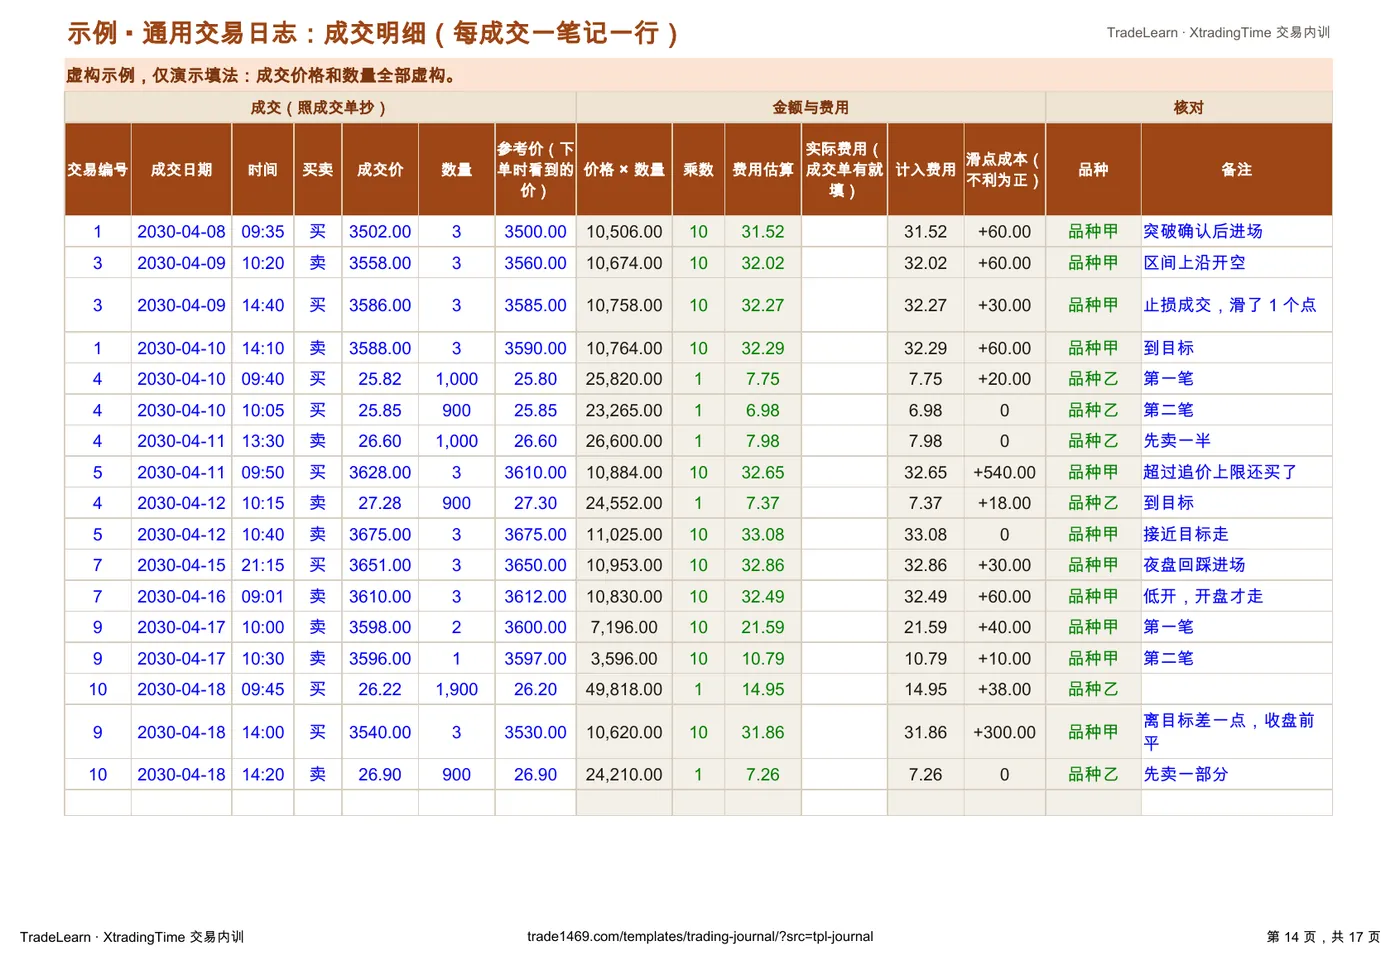This screenshot has height=965, width=1400.
Task: Click the 成交日期 column header
Action: [x=181, y=170]
